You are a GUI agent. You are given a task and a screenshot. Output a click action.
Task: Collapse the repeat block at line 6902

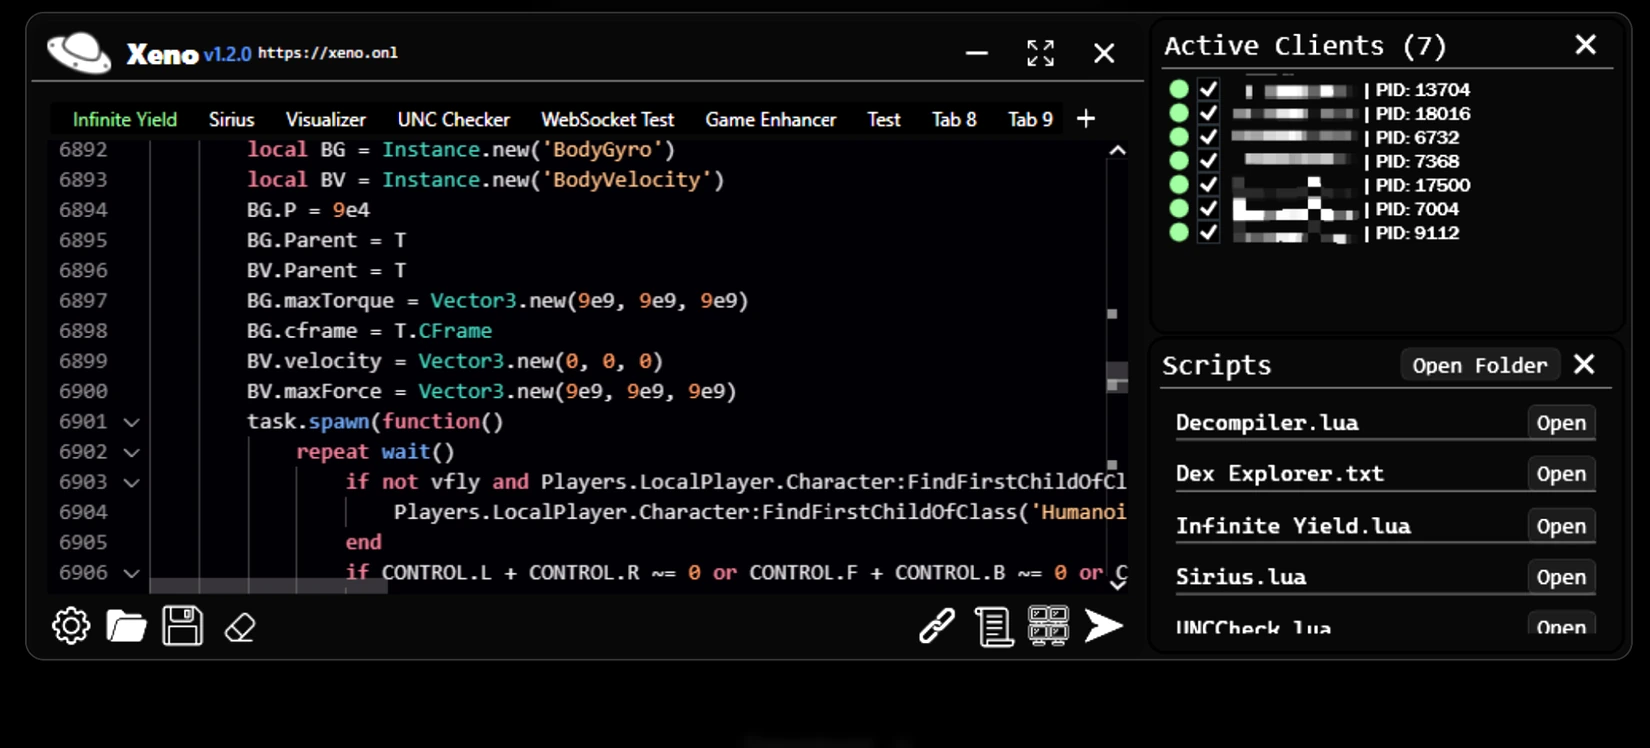(131, 452)
